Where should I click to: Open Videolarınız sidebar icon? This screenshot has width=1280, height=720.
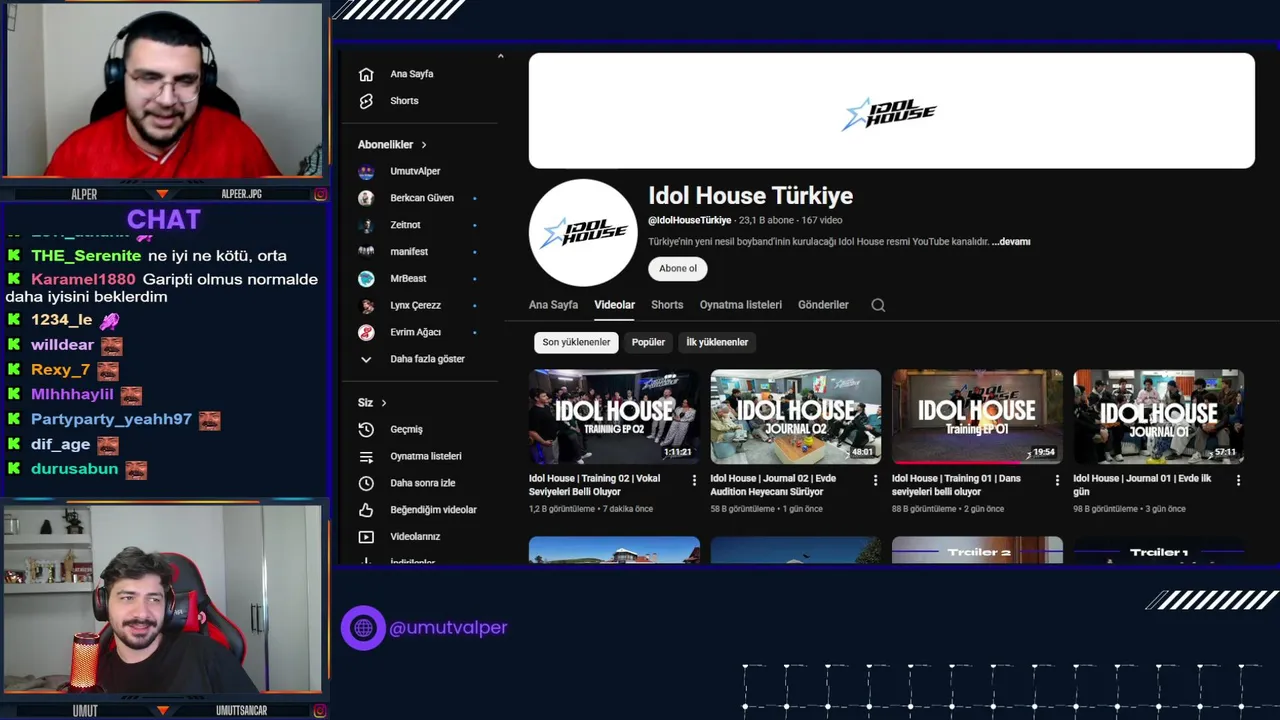click(x=366, y=536)
